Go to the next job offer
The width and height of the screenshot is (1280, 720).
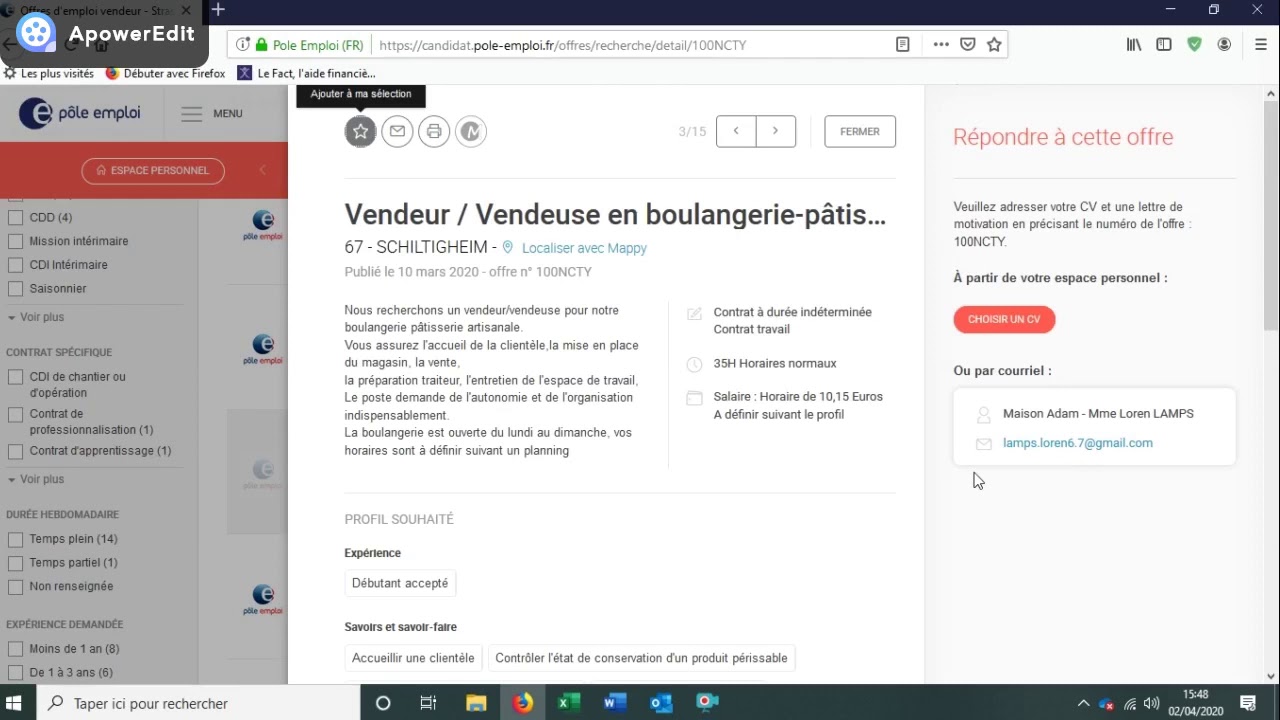(x=776, y=131)
